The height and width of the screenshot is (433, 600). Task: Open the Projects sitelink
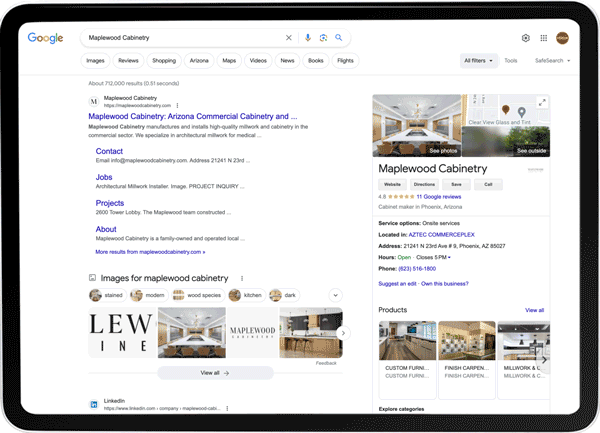(x=110, y=203)
